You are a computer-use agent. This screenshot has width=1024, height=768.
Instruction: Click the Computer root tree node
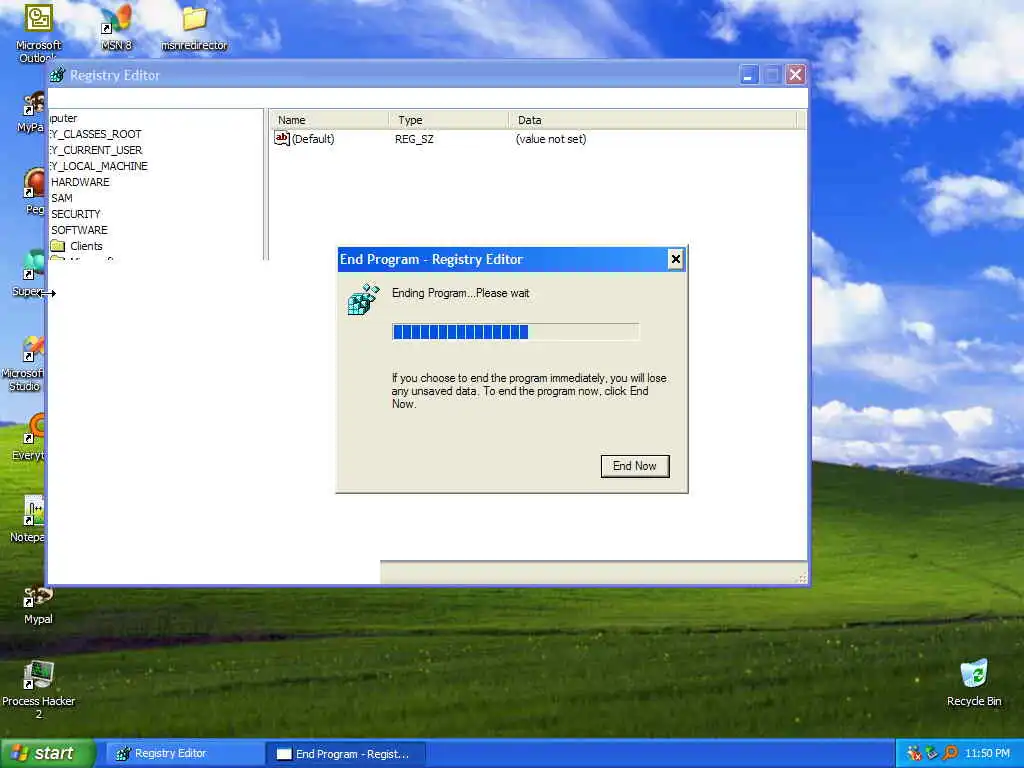click(63, 118)
